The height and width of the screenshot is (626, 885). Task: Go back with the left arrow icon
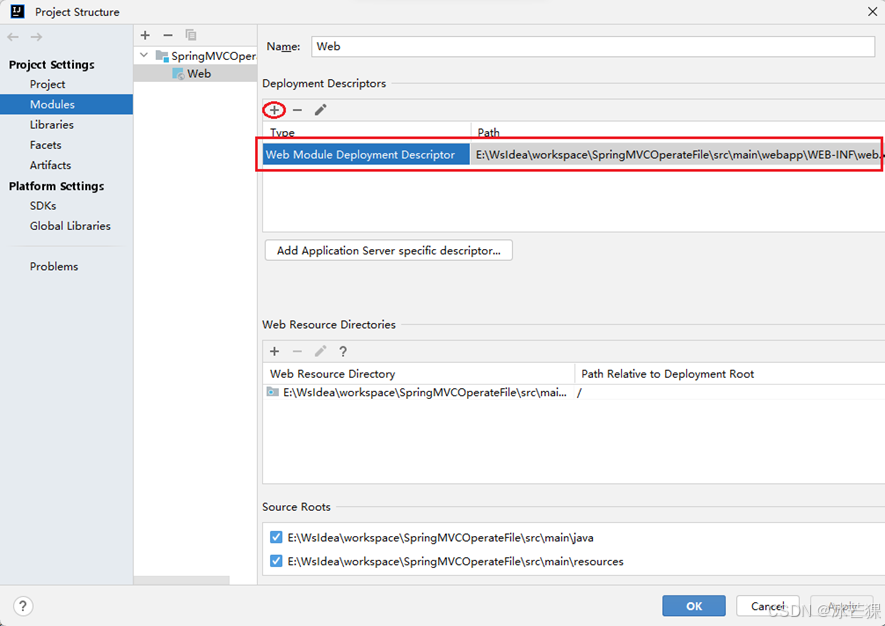(13, 37)
